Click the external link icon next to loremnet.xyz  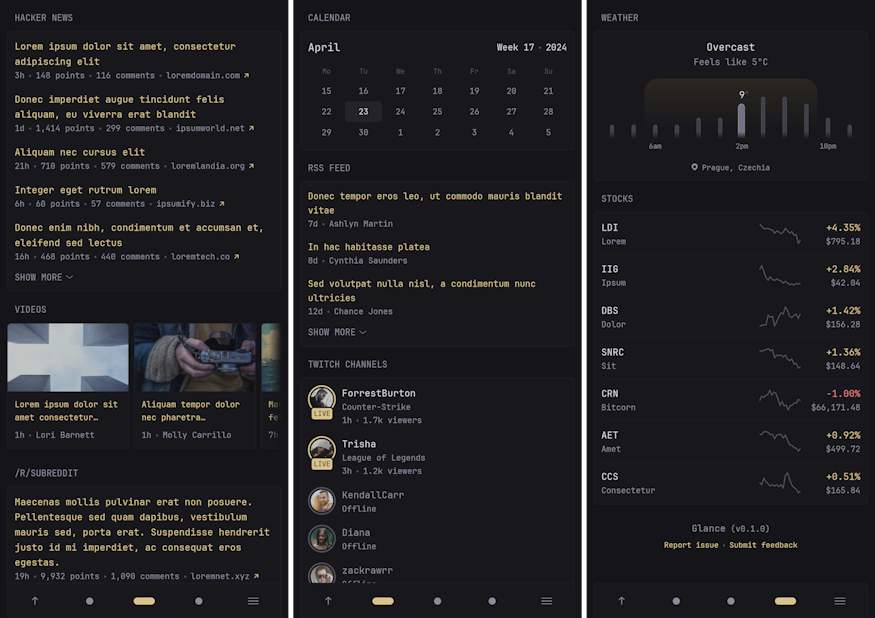point(254,575)
